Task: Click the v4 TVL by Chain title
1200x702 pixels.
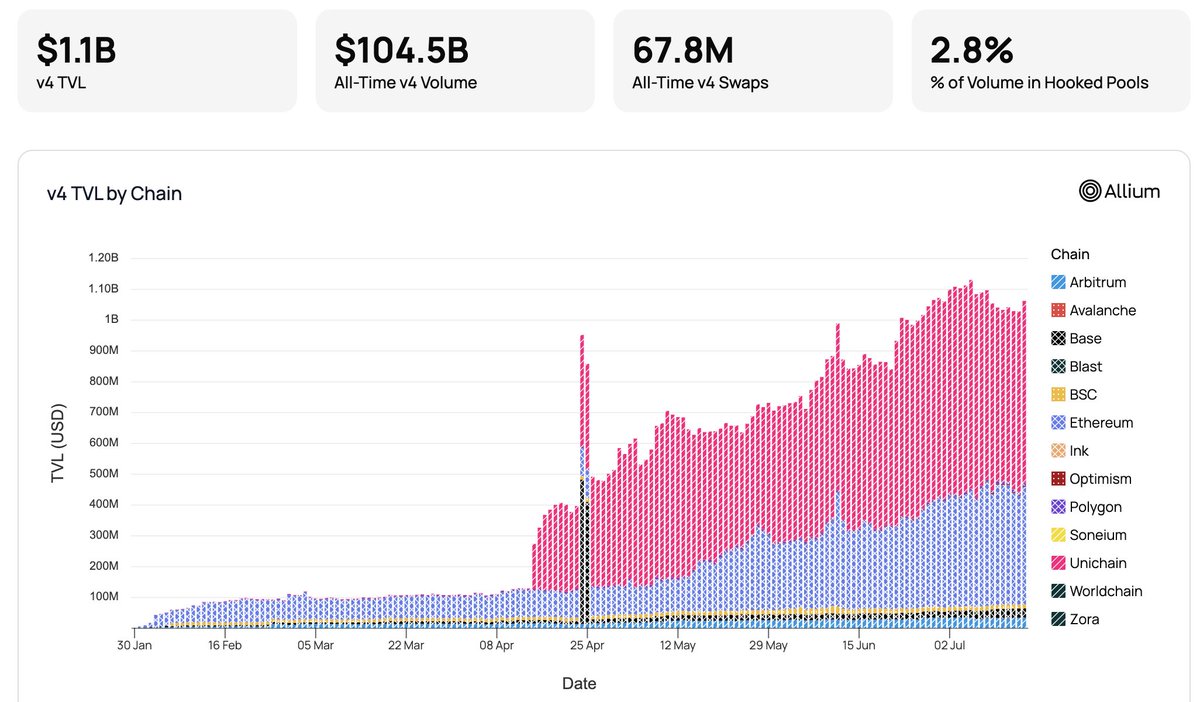Action: 115,194
